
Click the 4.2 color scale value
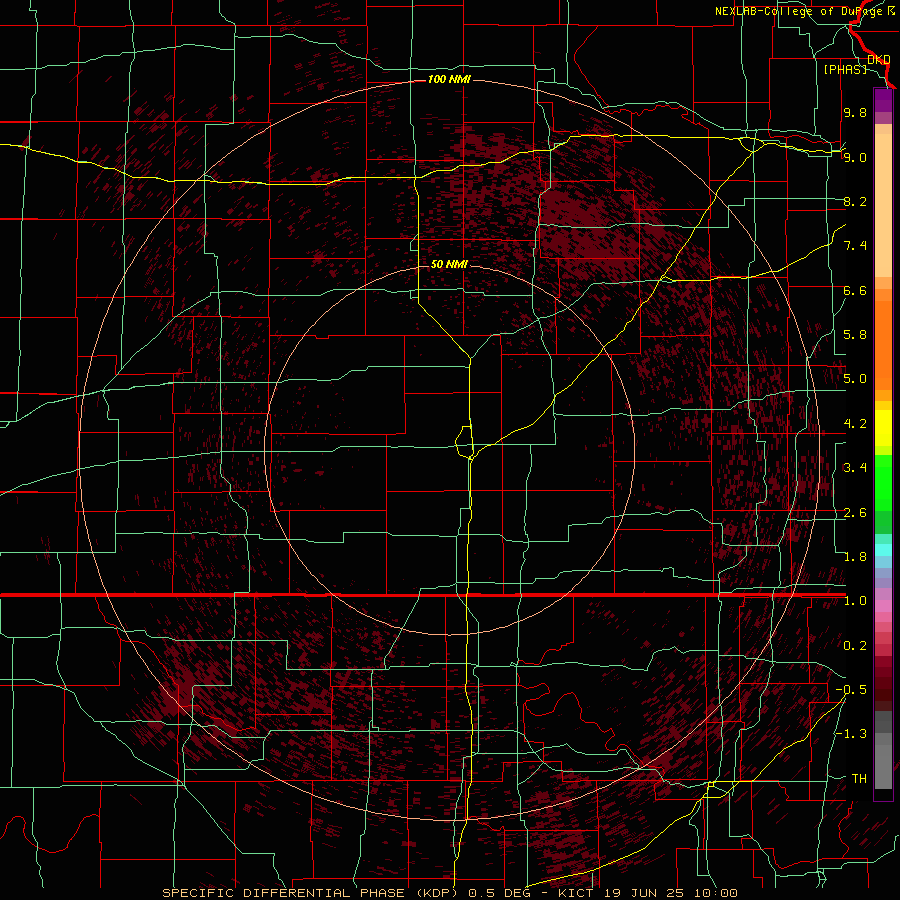click(x=855, y=424)
